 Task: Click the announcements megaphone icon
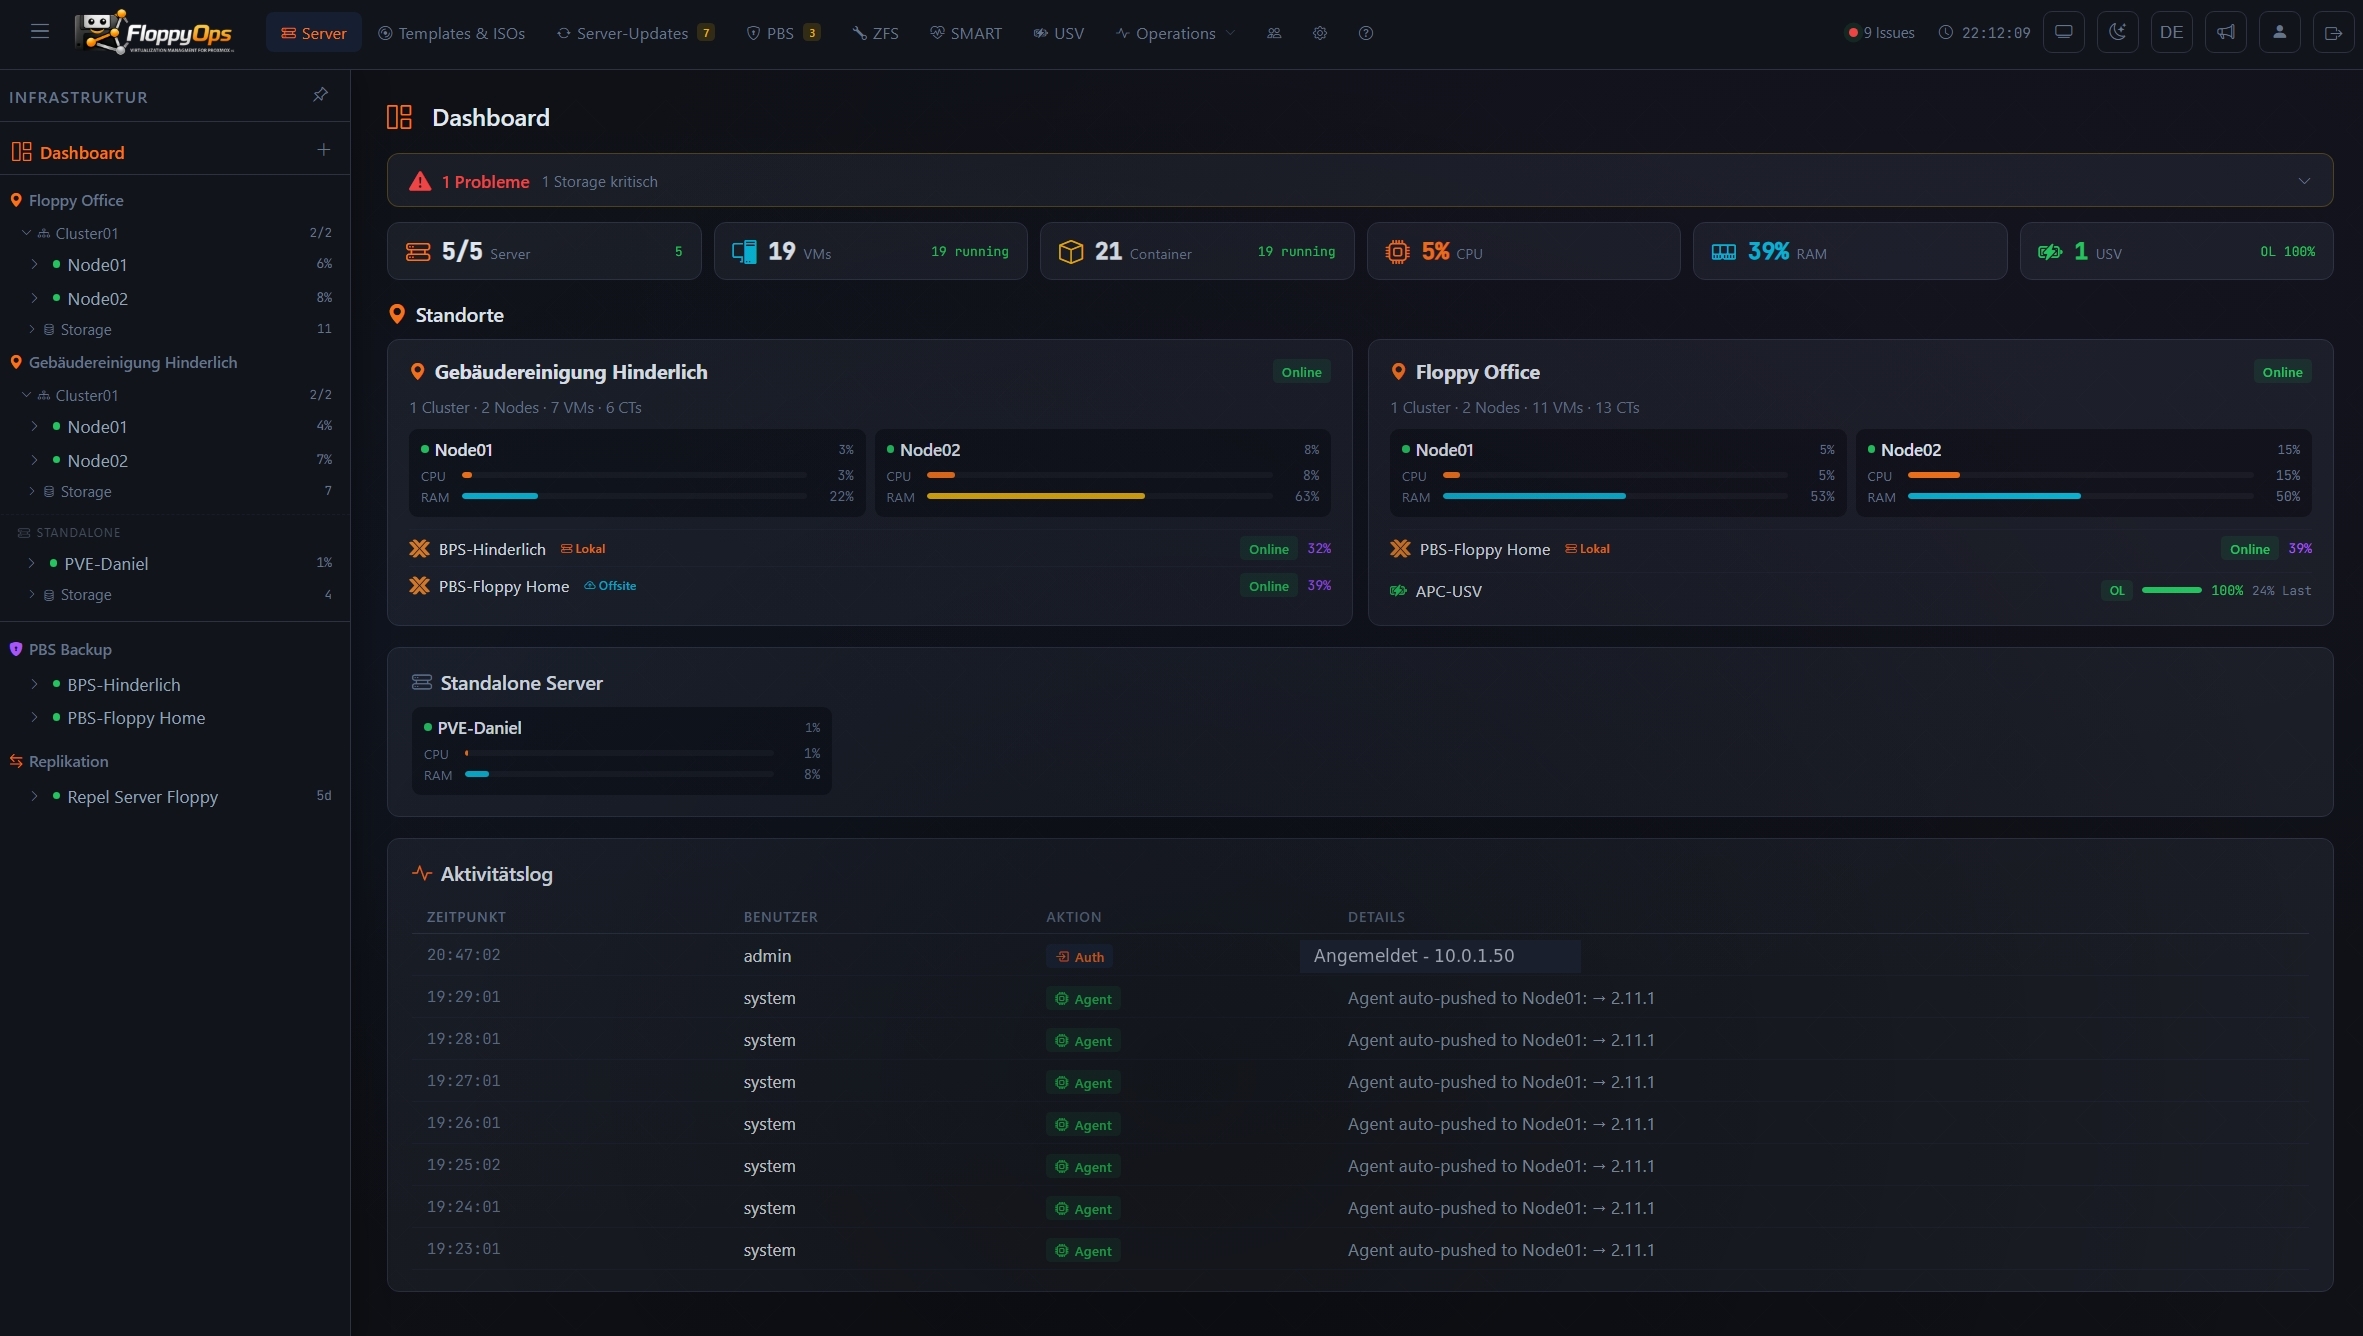tap(2227, 31)
